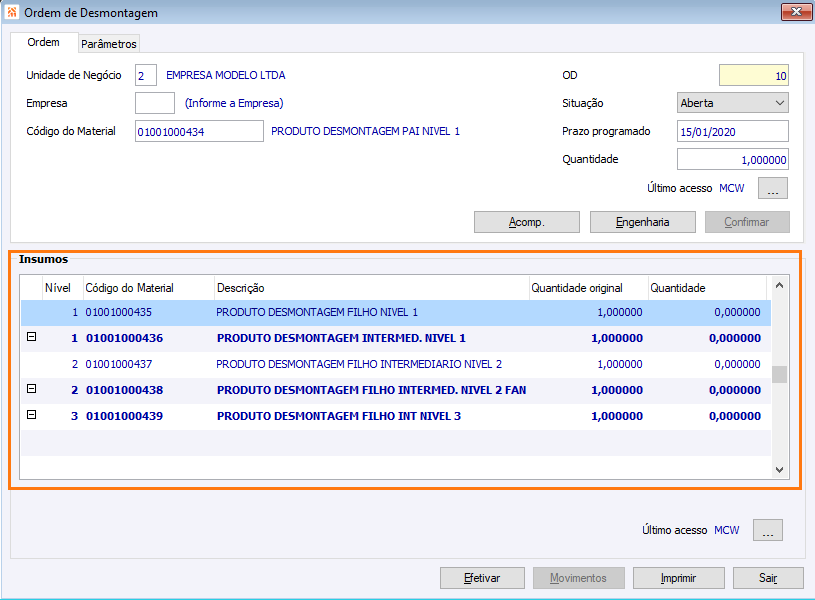Click the Unidade de Negócio field
Viewport: 815px width, 600px height.
pyautogui.click(x=146, y=75)
